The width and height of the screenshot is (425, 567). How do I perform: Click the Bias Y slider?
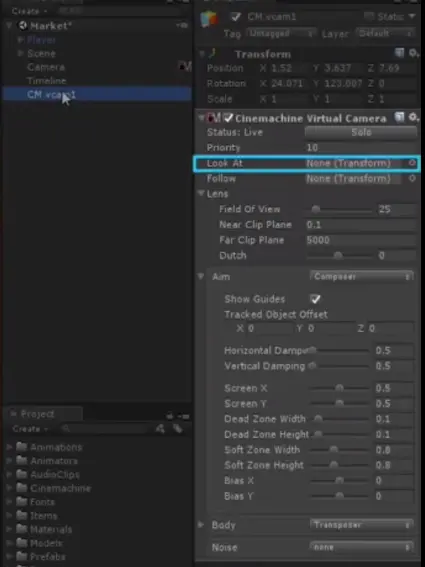click(339, 496)
